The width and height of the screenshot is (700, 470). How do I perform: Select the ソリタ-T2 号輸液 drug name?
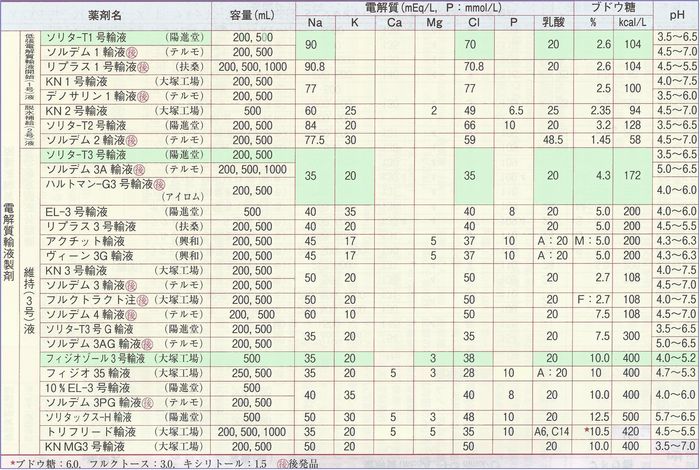tap(86, 125)
